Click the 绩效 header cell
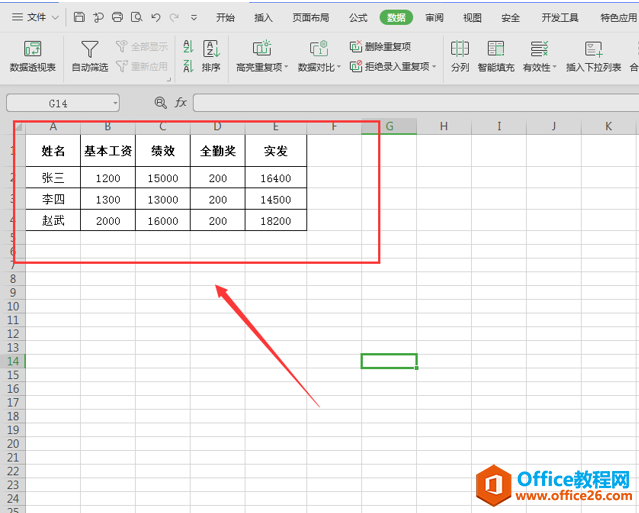 coord(163,151)
